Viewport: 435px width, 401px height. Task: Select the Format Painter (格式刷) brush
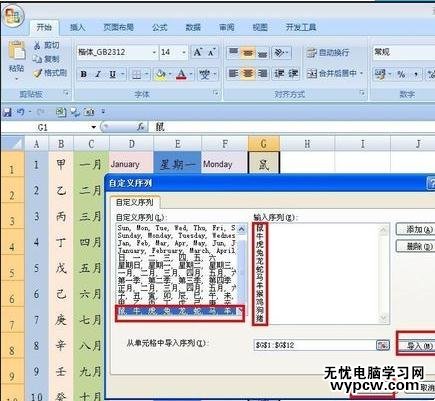pyautogui.click(x=37, y=73)
